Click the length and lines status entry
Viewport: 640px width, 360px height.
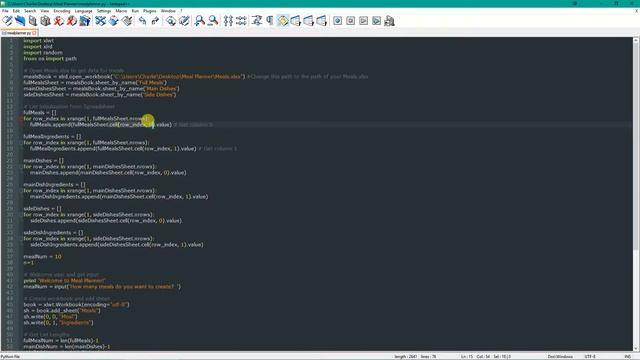pos(415,357)
